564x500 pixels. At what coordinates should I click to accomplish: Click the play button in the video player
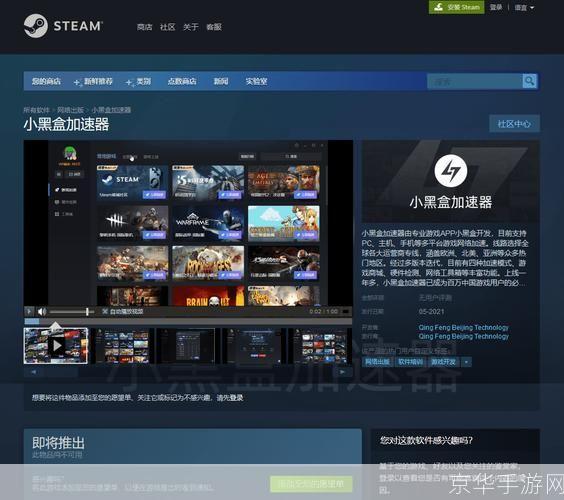[29, 312]
